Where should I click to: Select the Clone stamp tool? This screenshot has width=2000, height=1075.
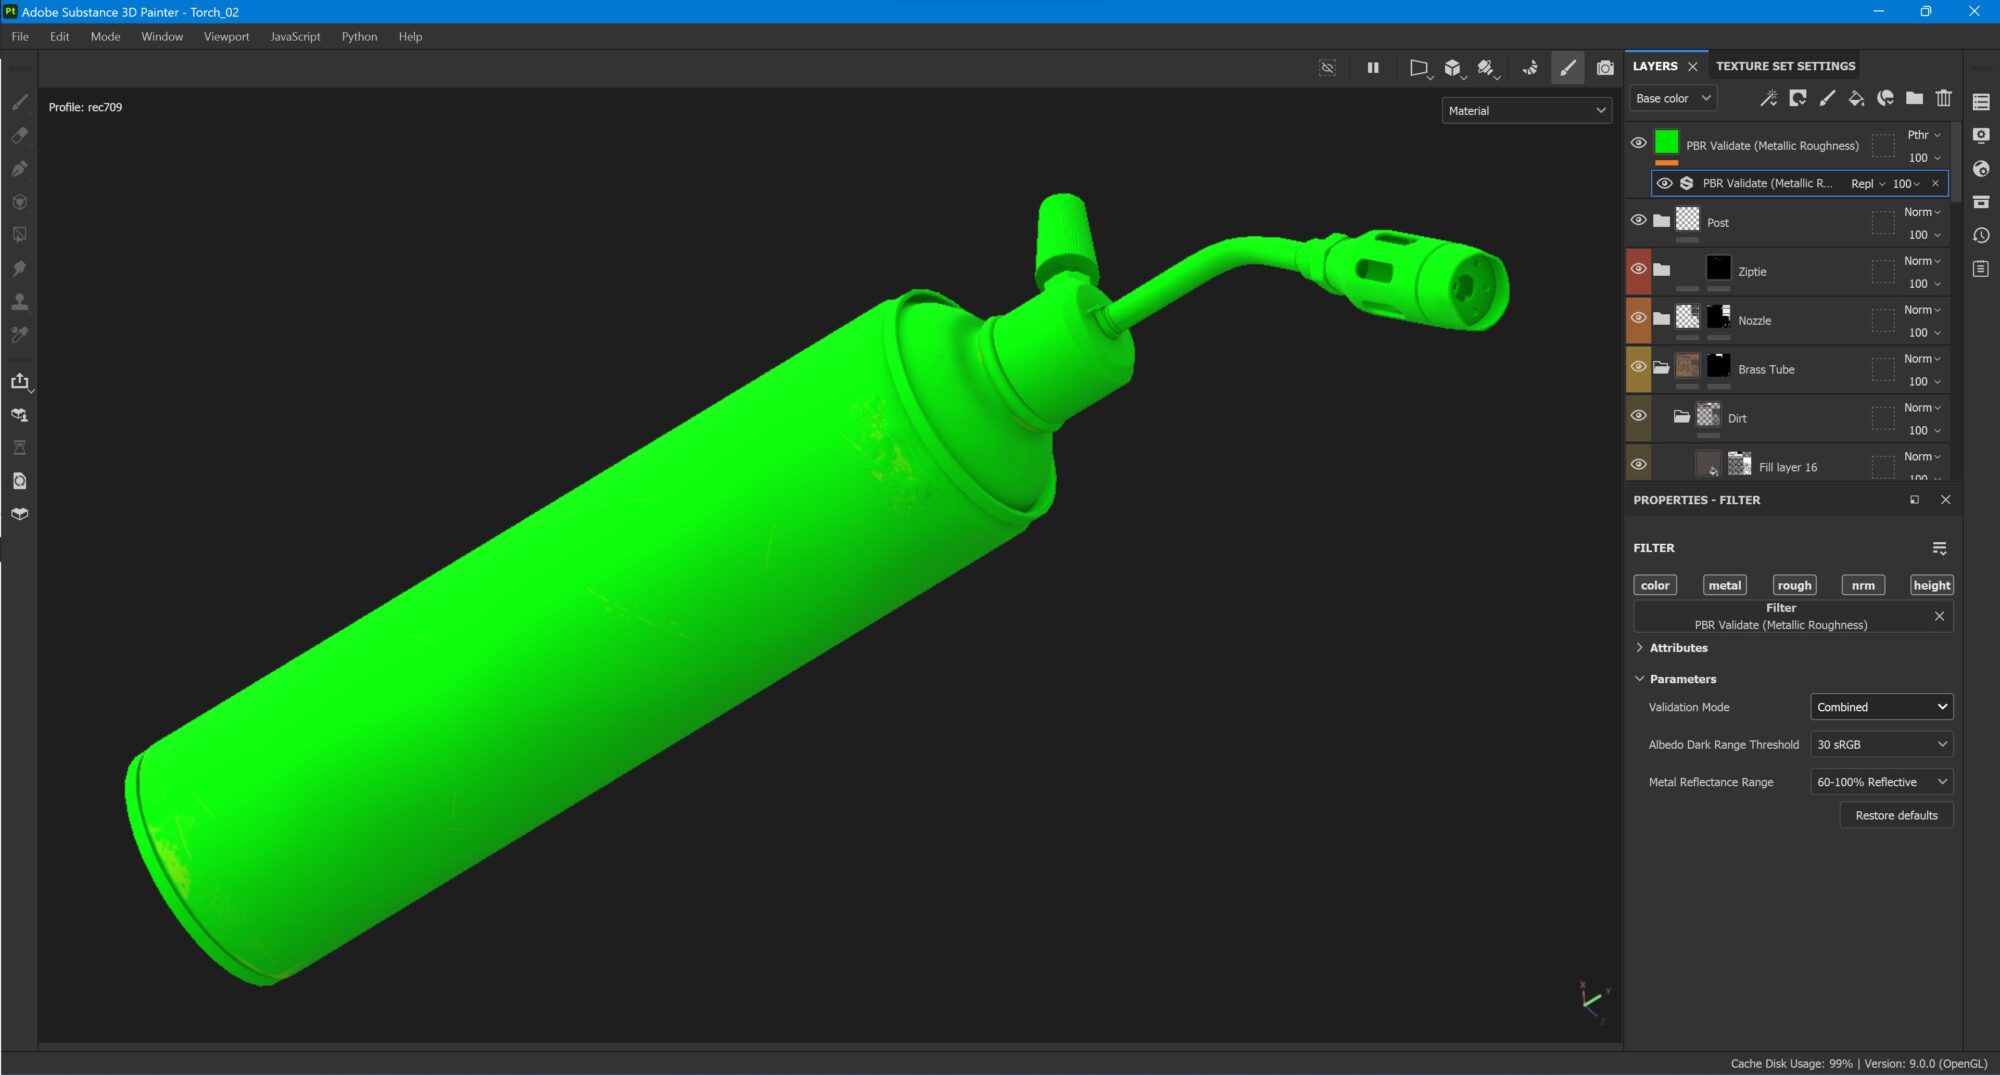[20, 302]
